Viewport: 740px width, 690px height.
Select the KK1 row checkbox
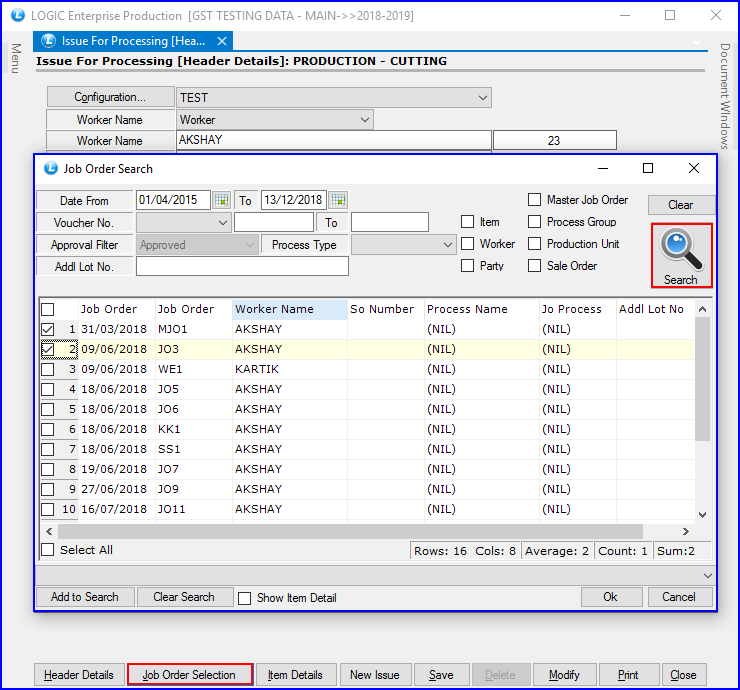(47, 429)
